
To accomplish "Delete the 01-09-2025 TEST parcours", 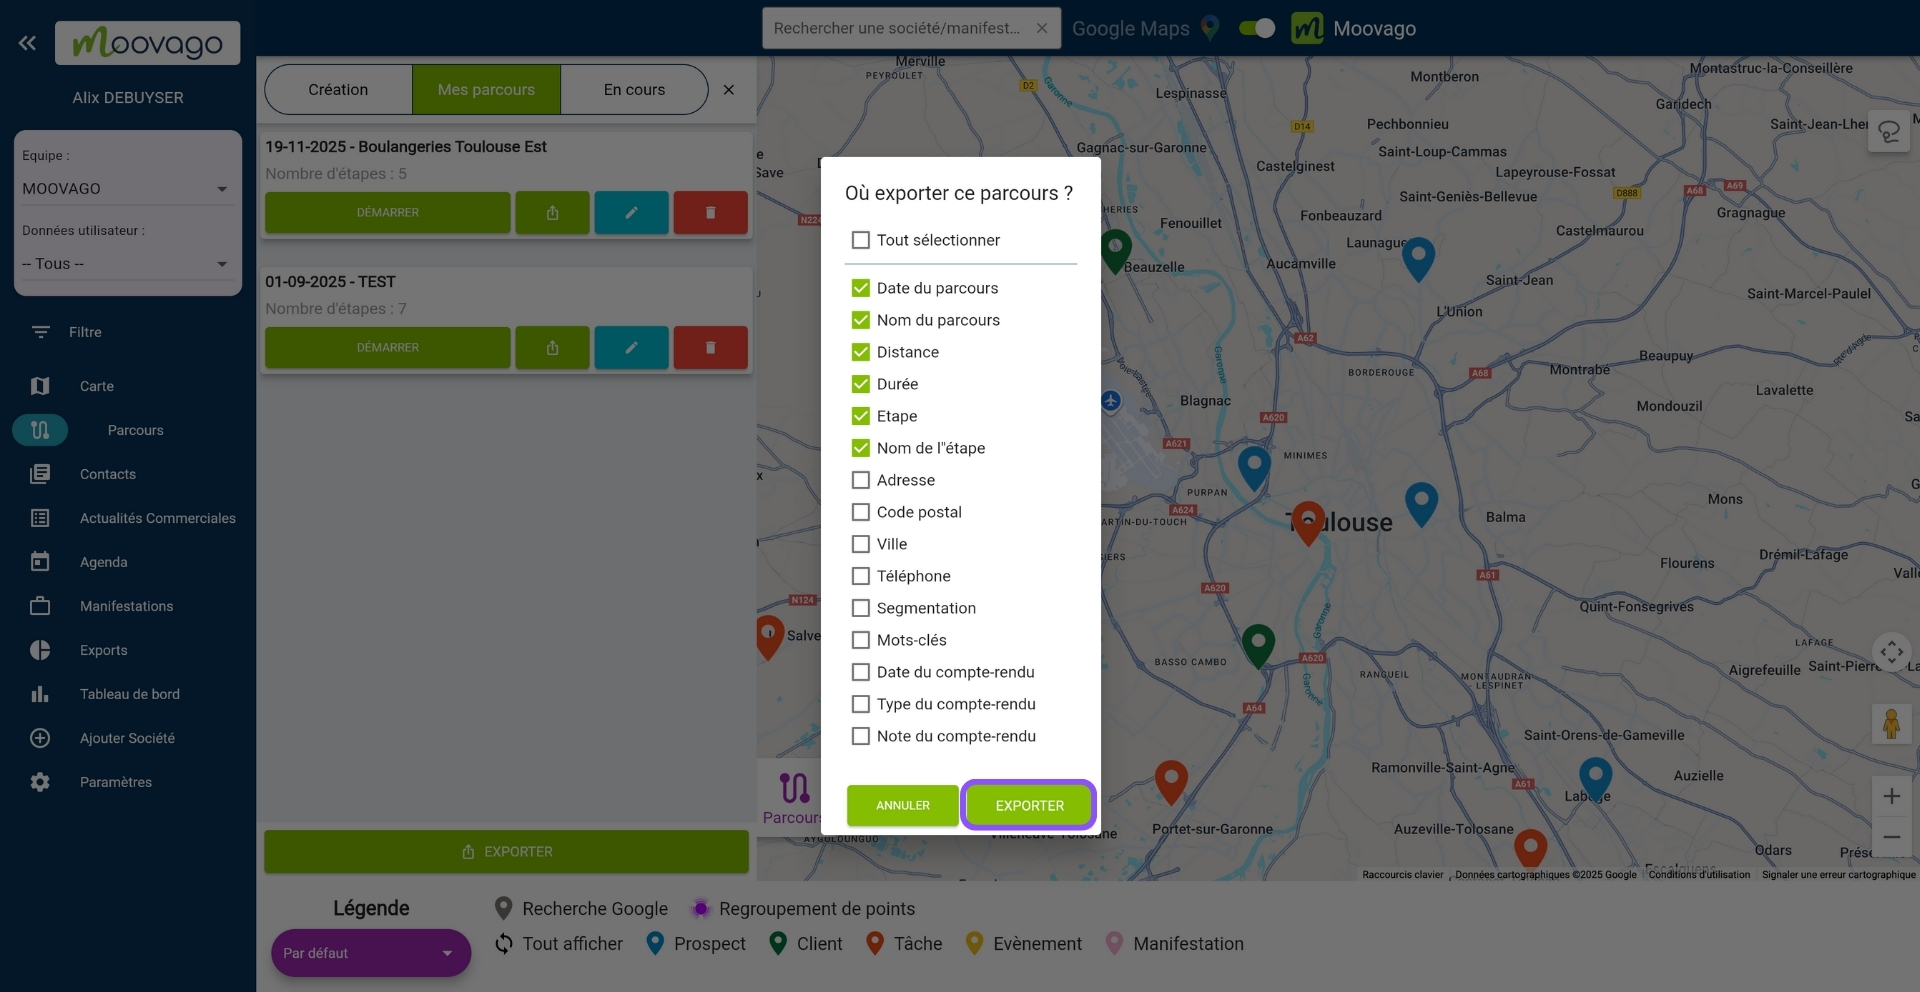I will point(710,347).
